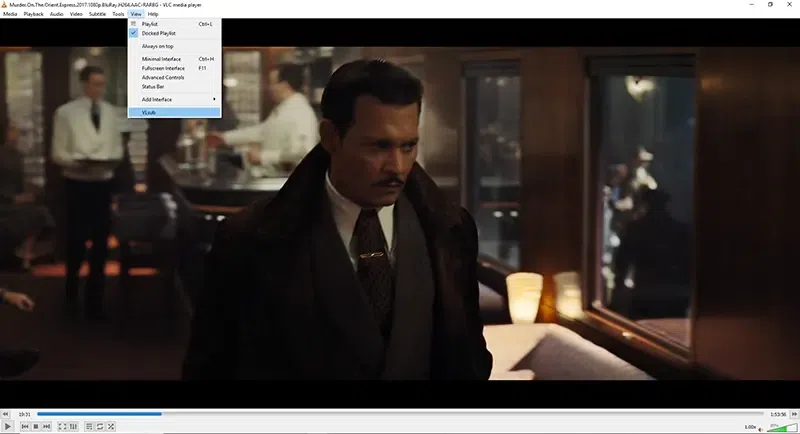
Task: Mute audio via speaker icon
Action: (761, 428)
